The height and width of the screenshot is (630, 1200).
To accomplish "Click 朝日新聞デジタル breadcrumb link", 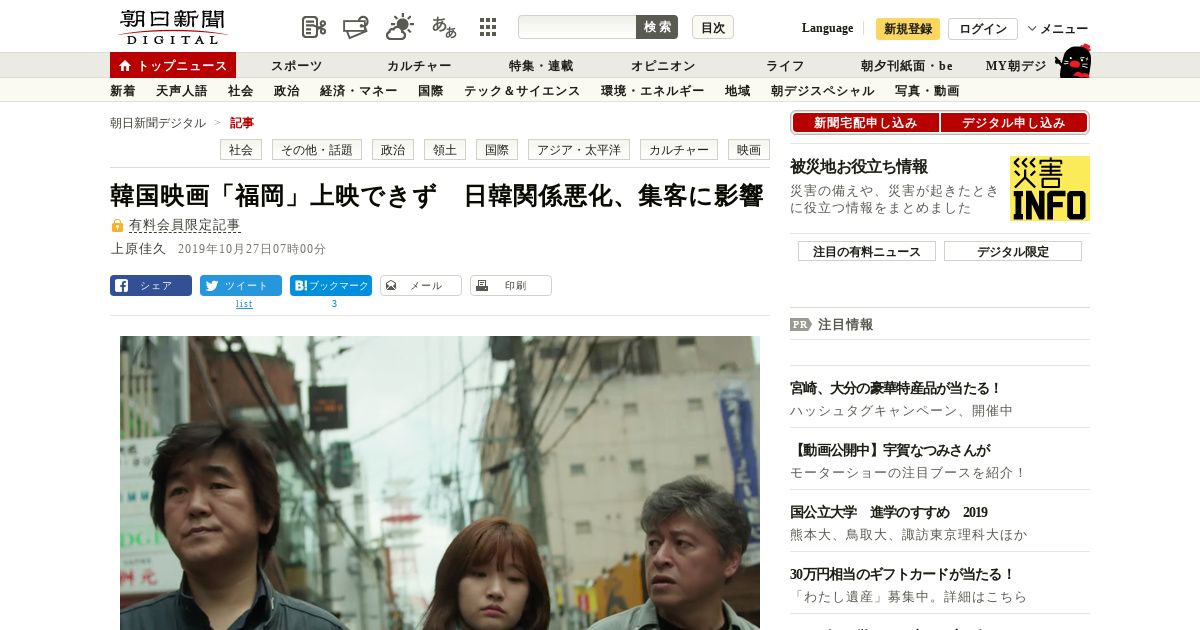I will (x=158, y=123).
